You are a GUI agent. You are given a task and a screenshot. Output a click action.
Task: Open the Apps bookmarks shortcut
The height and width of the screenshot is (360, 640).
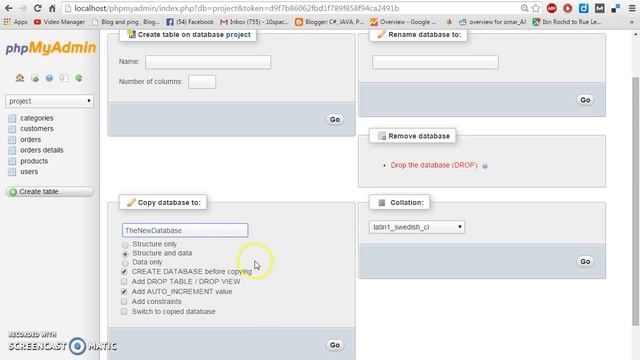click(x=15, y=22)
